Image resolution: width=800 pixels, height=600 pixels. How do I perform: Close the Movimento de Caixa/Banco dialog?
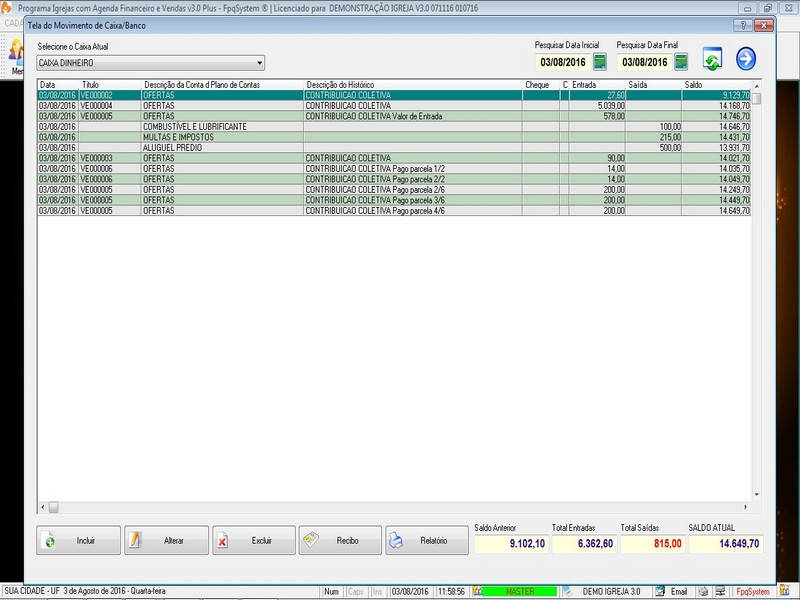coord(763,25)
